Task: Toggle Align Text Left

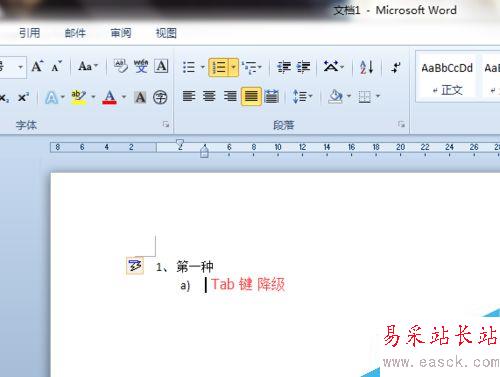Action: click(x=189, y=96)
